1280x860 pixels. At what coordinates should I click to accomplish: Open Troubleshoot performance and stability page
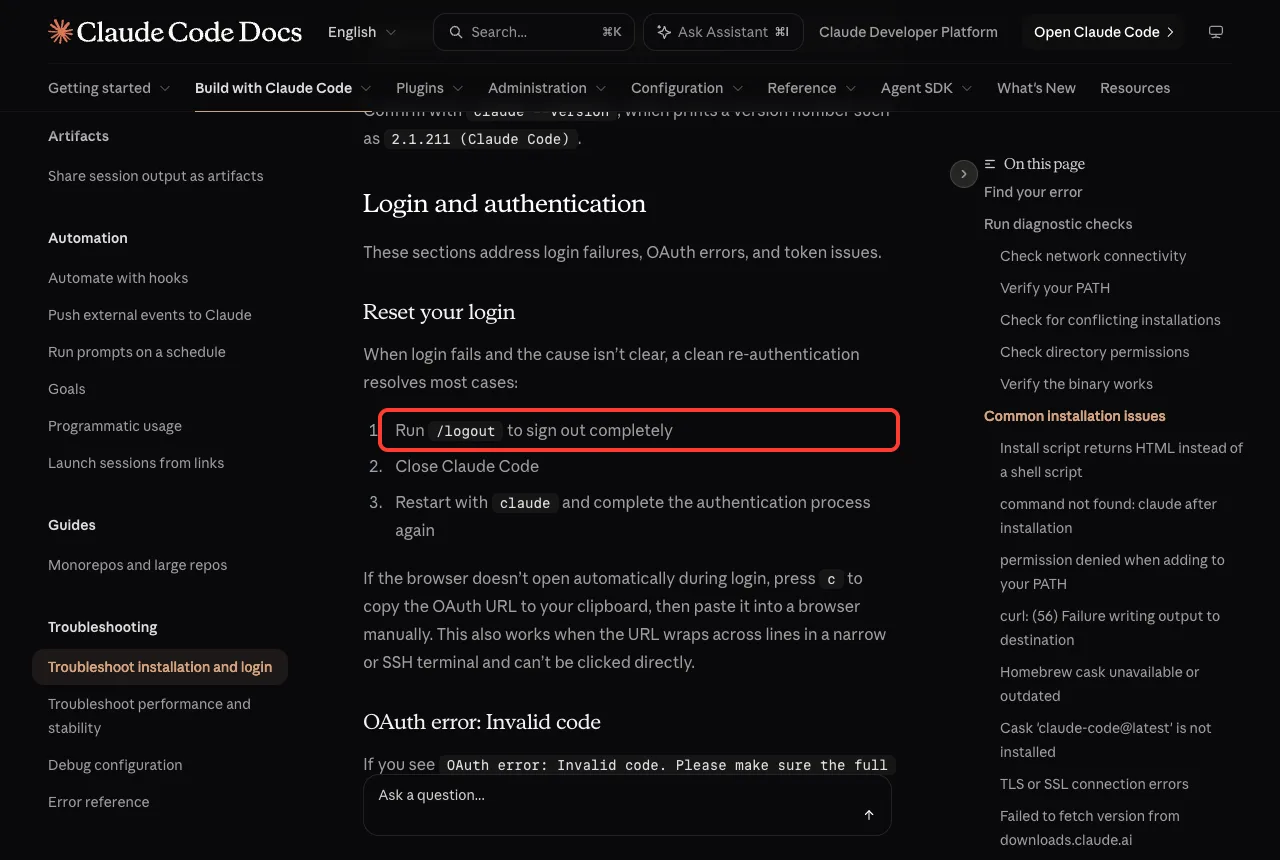point(150,716)
